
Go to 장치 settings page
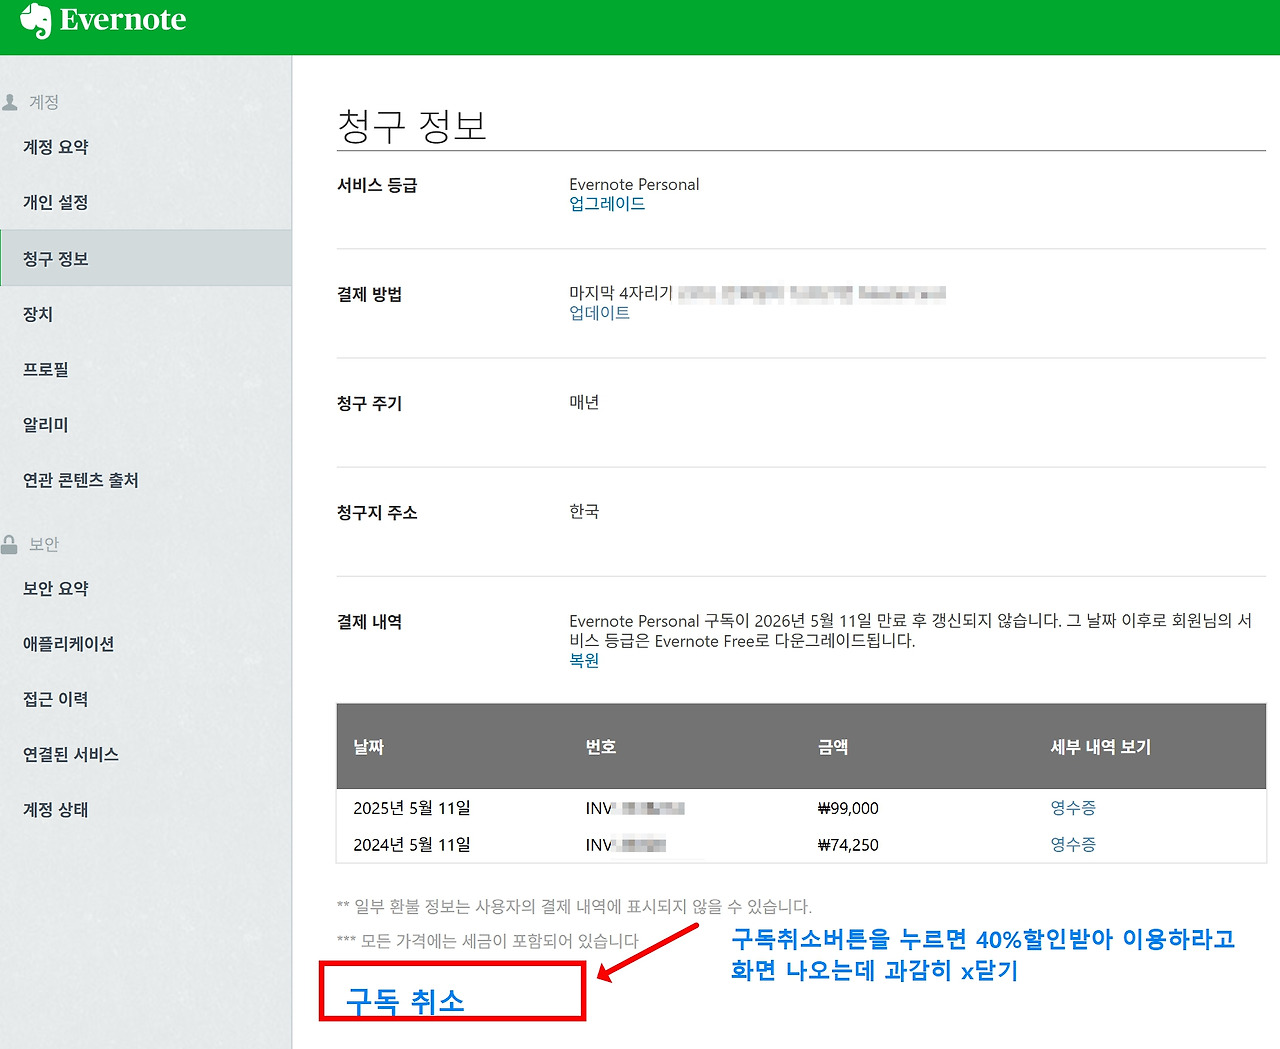tap(38, 314)
